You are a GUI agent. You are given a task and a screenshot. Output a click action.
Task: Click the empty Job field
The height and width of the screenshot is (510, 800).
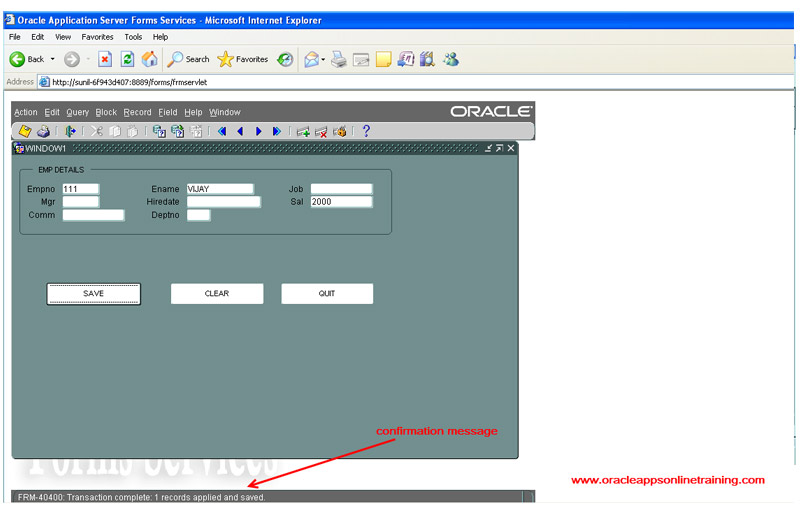tap(341, 189)
